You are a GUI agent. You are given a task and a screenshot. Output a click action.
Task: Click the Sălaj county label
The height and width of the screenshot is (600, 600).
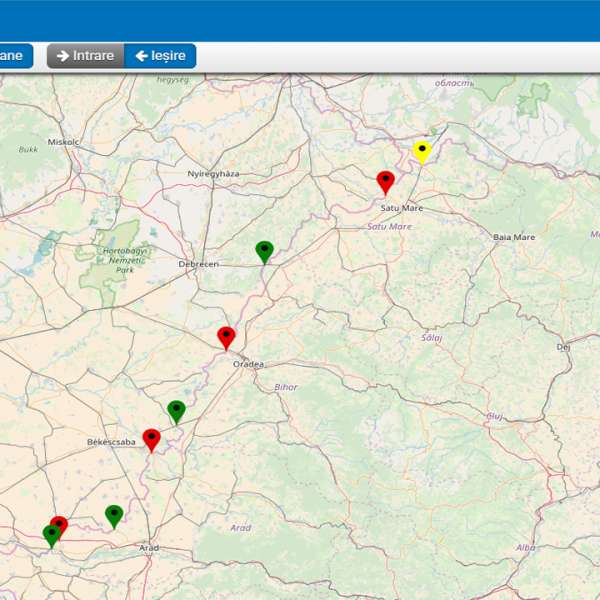(432, 338)
